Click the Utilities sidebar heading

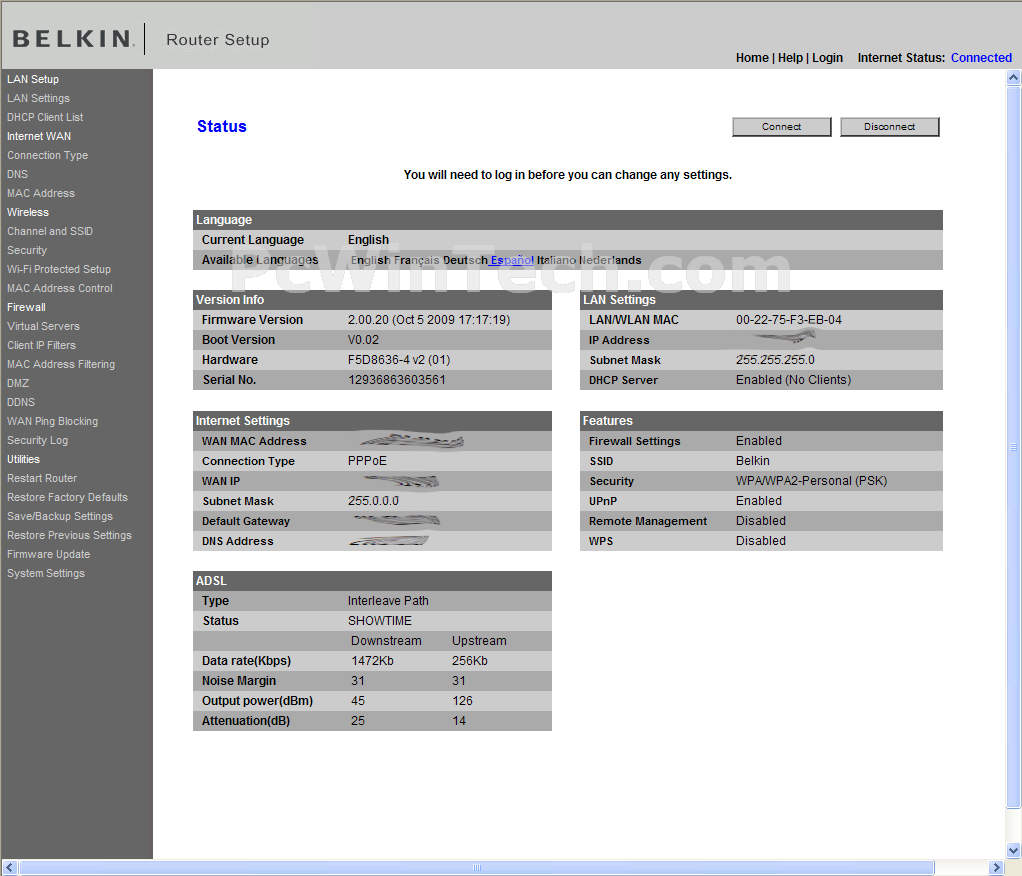(23, 459)
